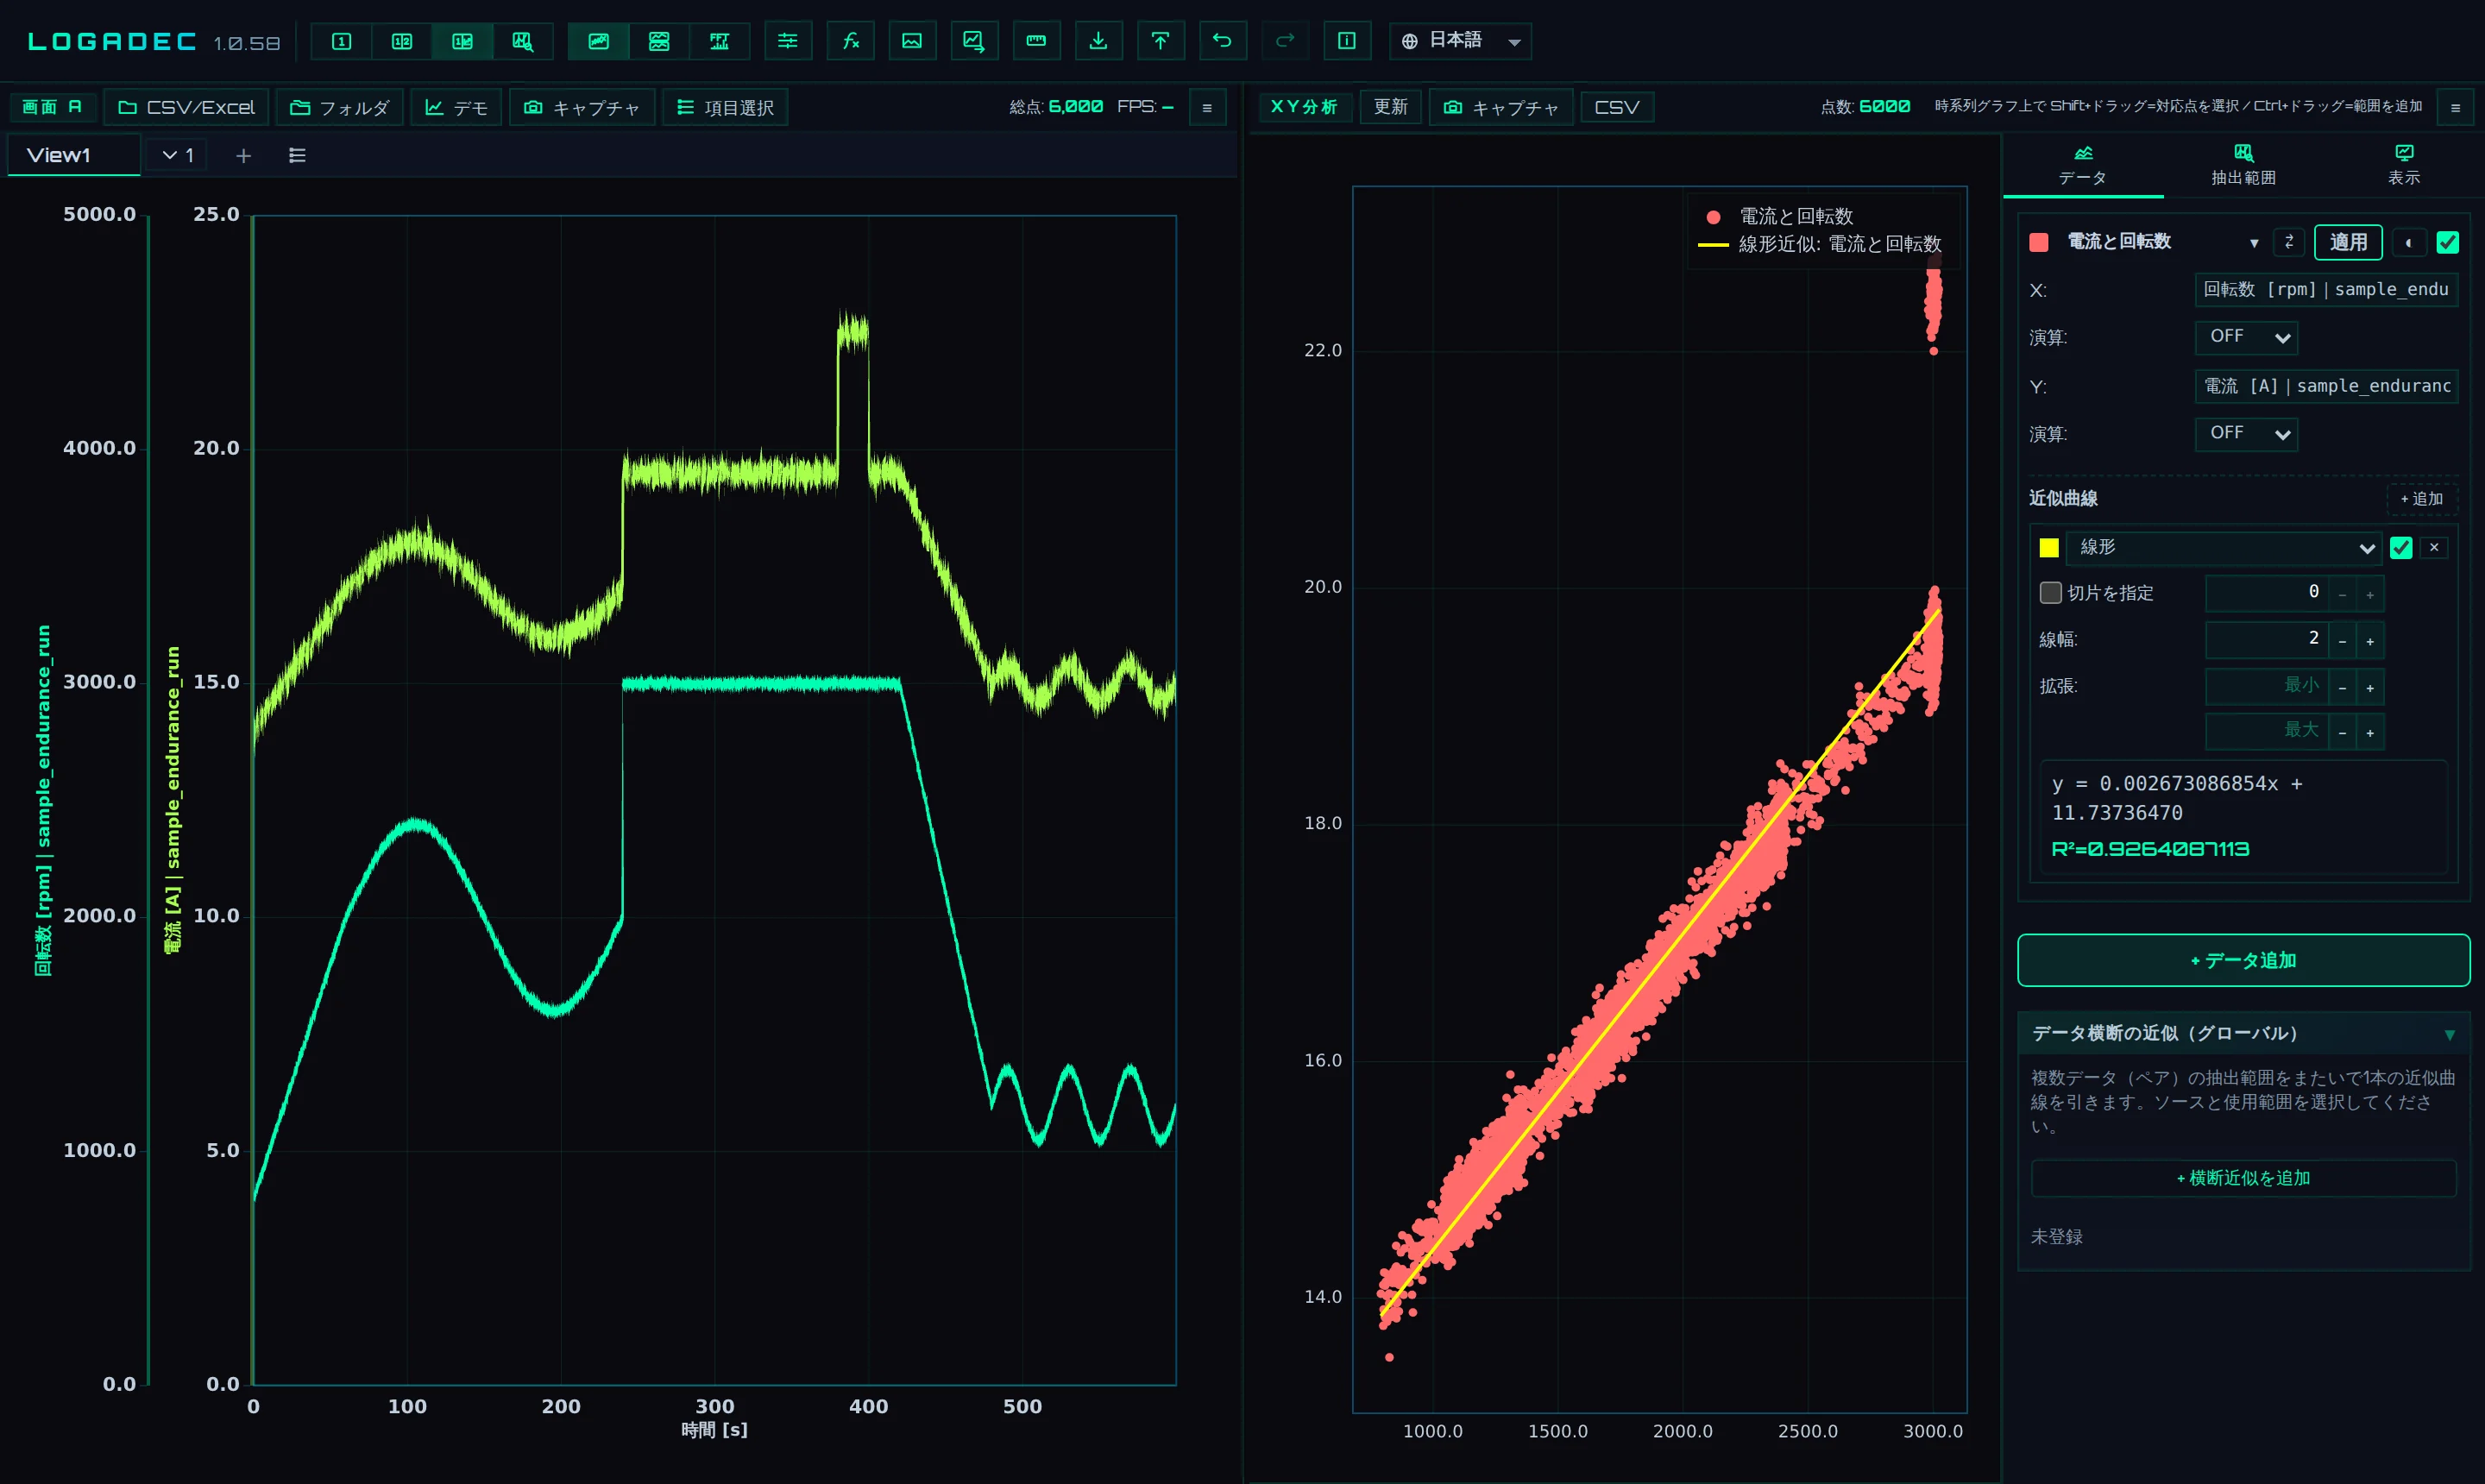Open the info panel icon
The height and width of the screenshot is (1484, 2485).
pyautogui.click(x=1347, y=41)
